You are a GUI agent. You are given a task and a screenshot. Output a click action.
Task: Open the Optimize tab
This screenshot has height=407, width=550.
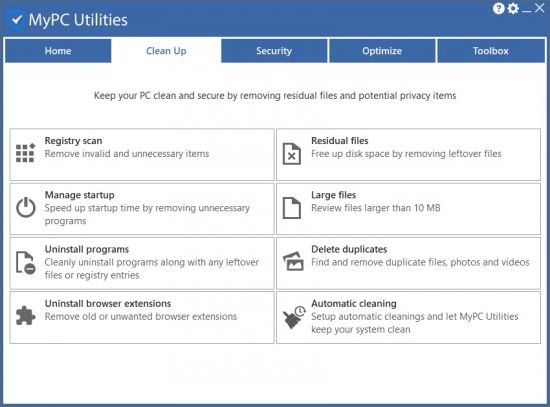(382, 51)
